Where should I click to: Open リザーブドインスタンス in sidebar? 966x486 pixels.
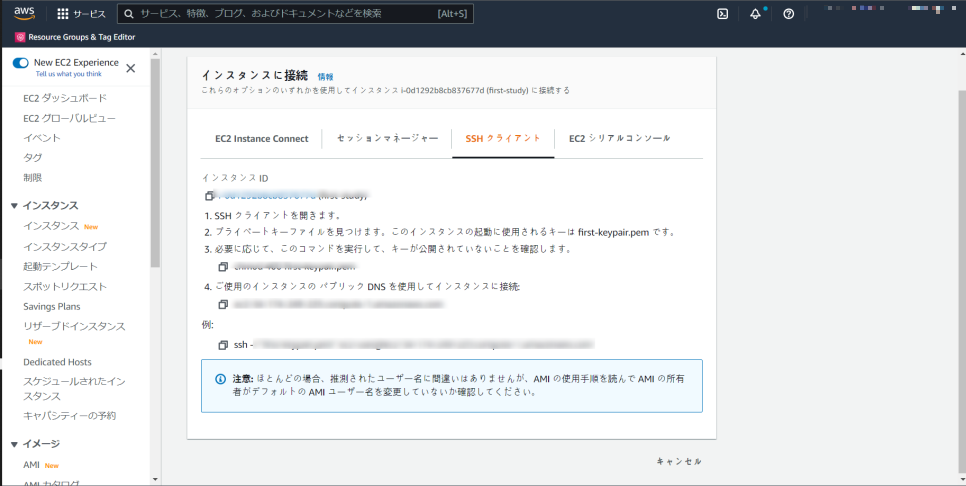point(74,326)
